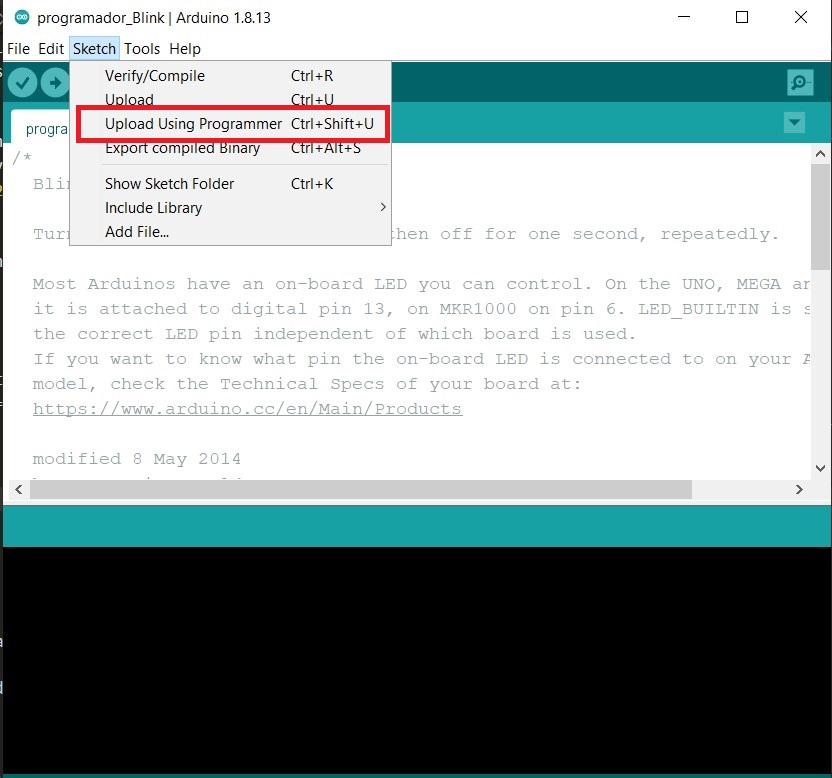Close the Arduino window
This screenshot has width=832, height=778.
coord(801,18)
